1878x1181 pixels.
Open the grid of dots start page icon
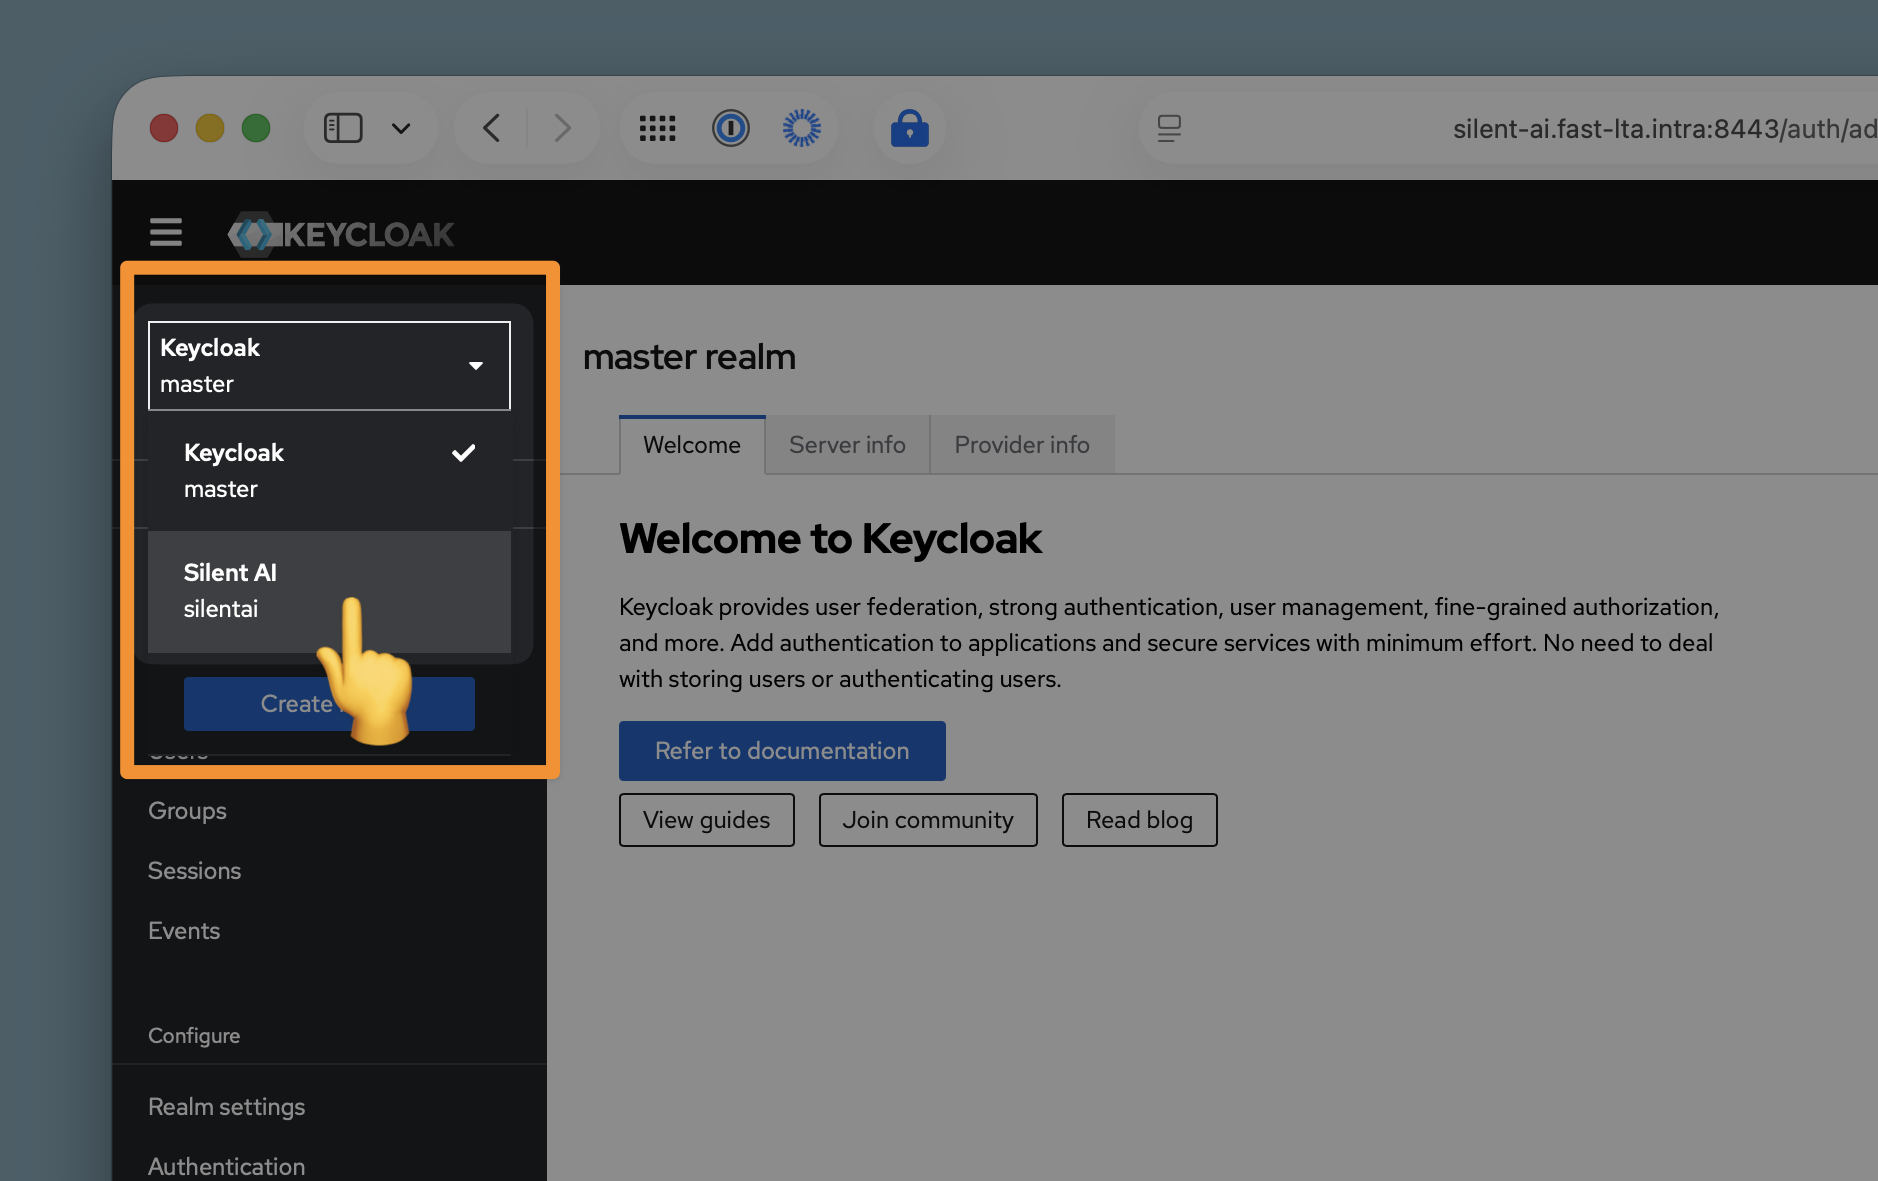[x=657, y=128]
